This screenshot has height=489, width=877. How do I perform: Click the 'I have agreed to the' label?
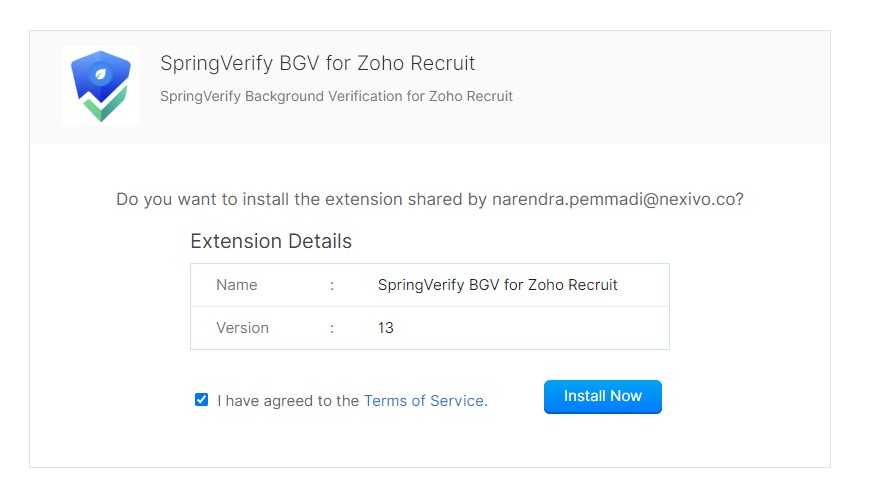tap(288, 401)
